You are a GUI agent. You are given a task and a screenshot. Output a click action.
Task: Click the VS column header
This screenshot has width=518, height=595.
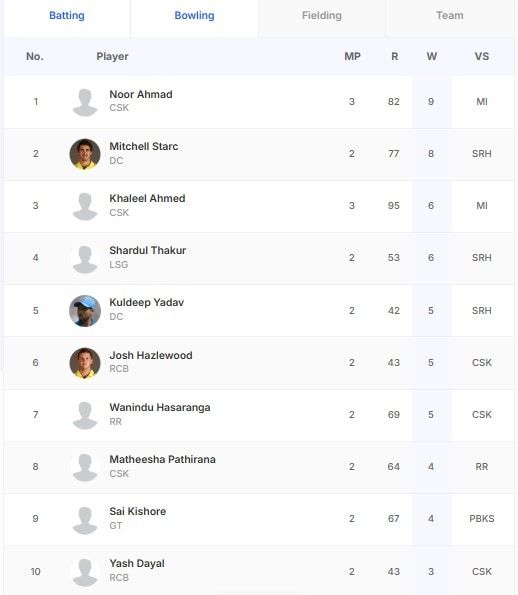pyautogui.click(x=482, y=57)
